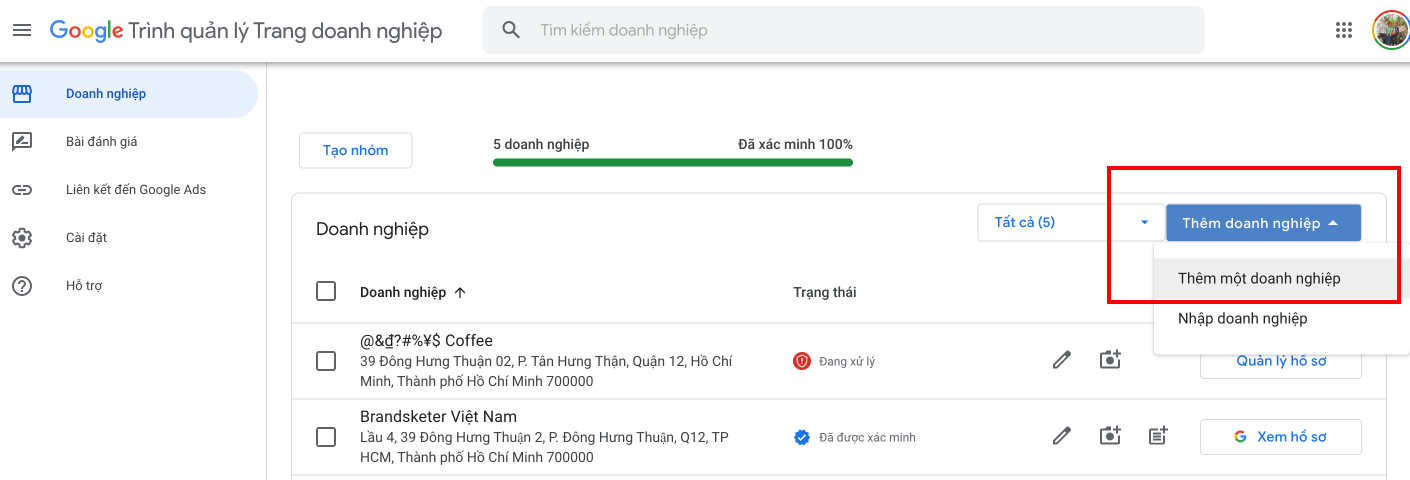Click the search magnifier icon
Viewport: 1410px width, 480px height.
pos(511,30)
